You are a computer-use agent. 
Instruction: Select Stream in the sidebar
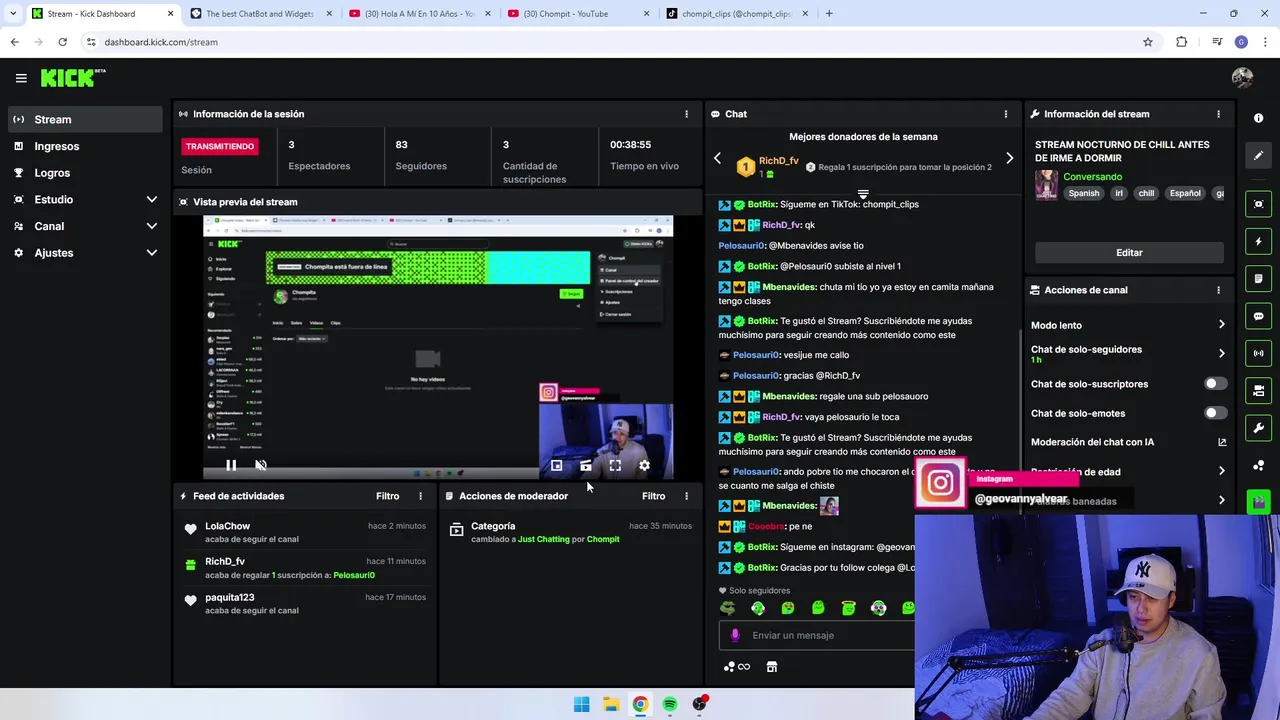[84, 119]
